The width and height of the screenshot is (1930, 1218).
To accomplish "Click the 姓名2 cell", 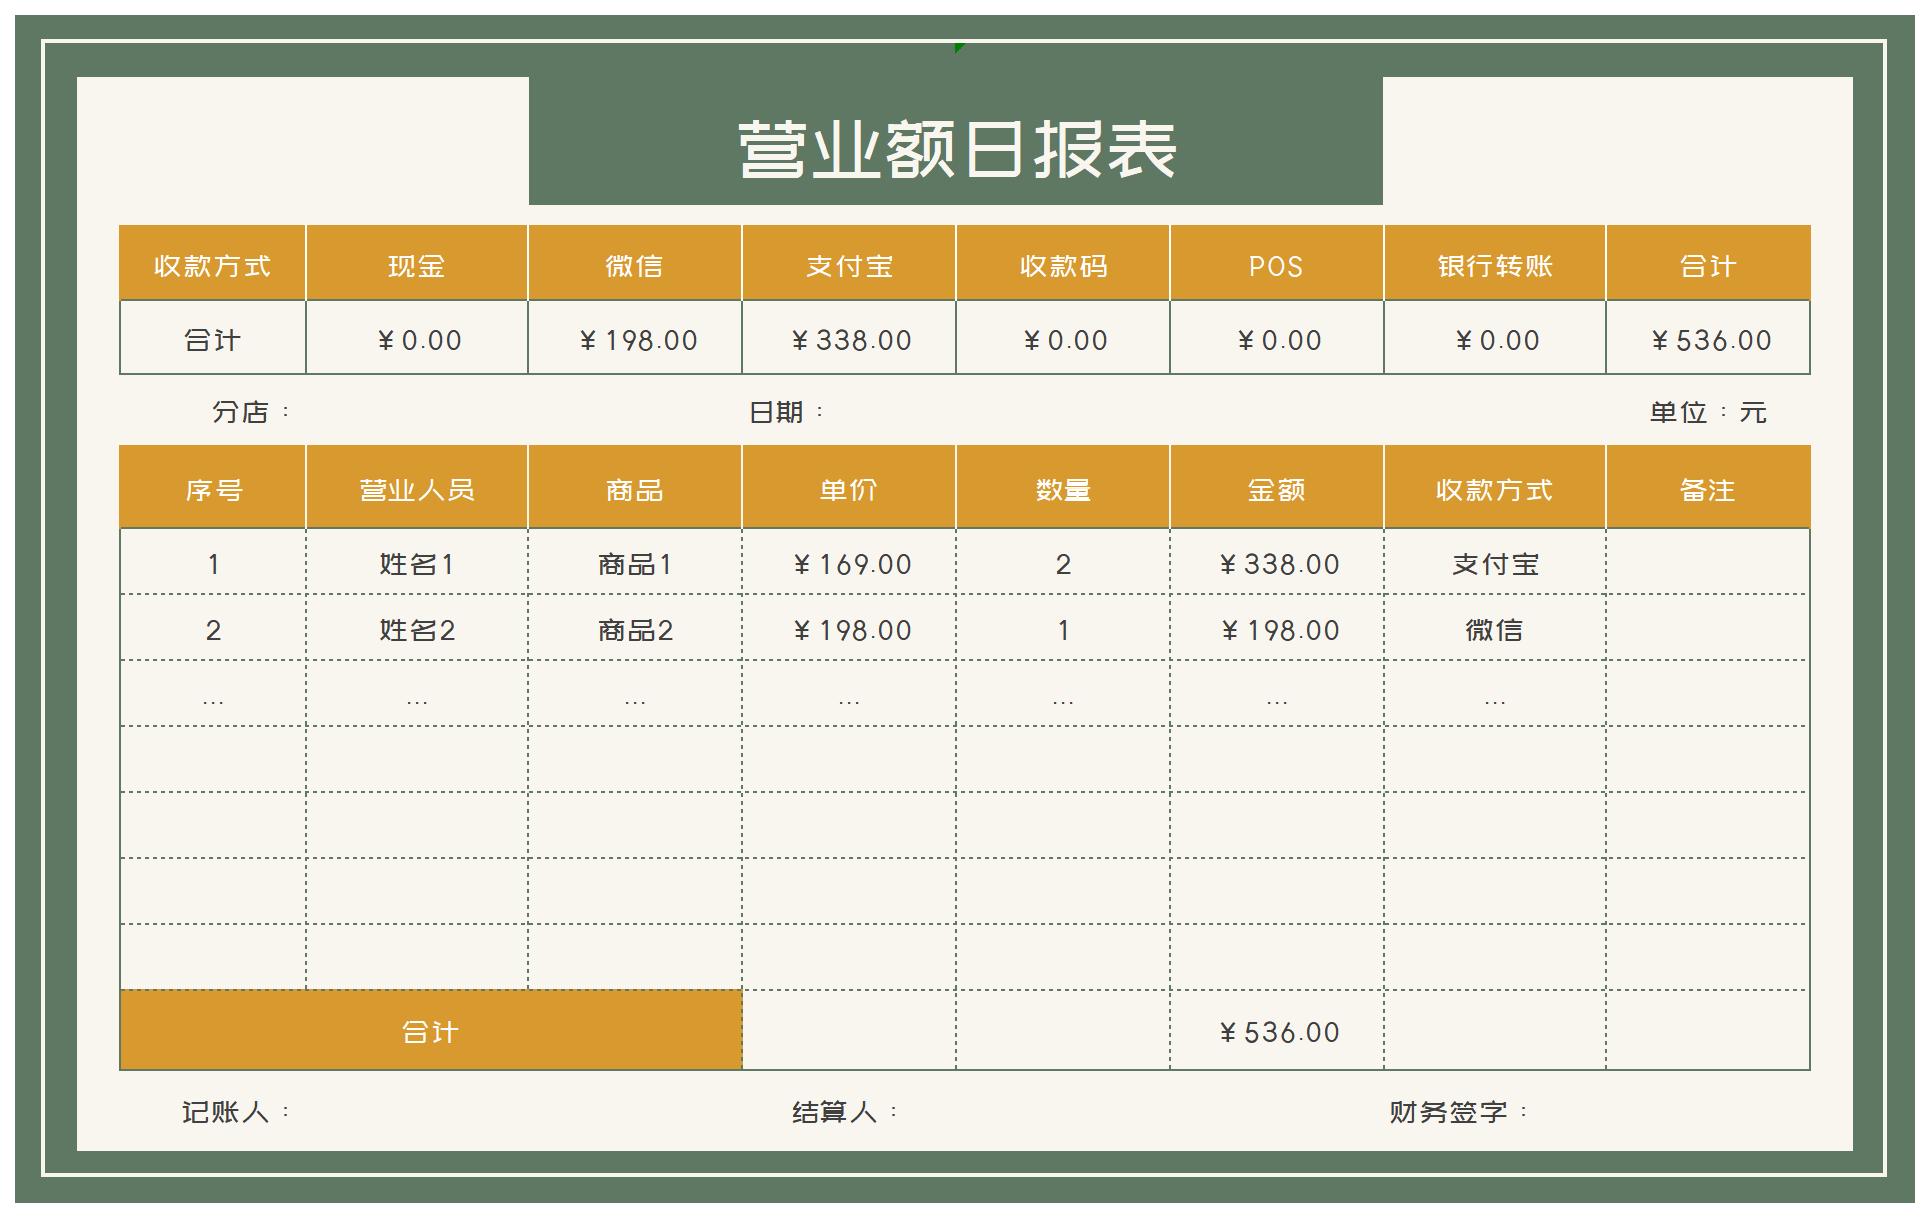I will pyautogui.click(x=417, y=629).
